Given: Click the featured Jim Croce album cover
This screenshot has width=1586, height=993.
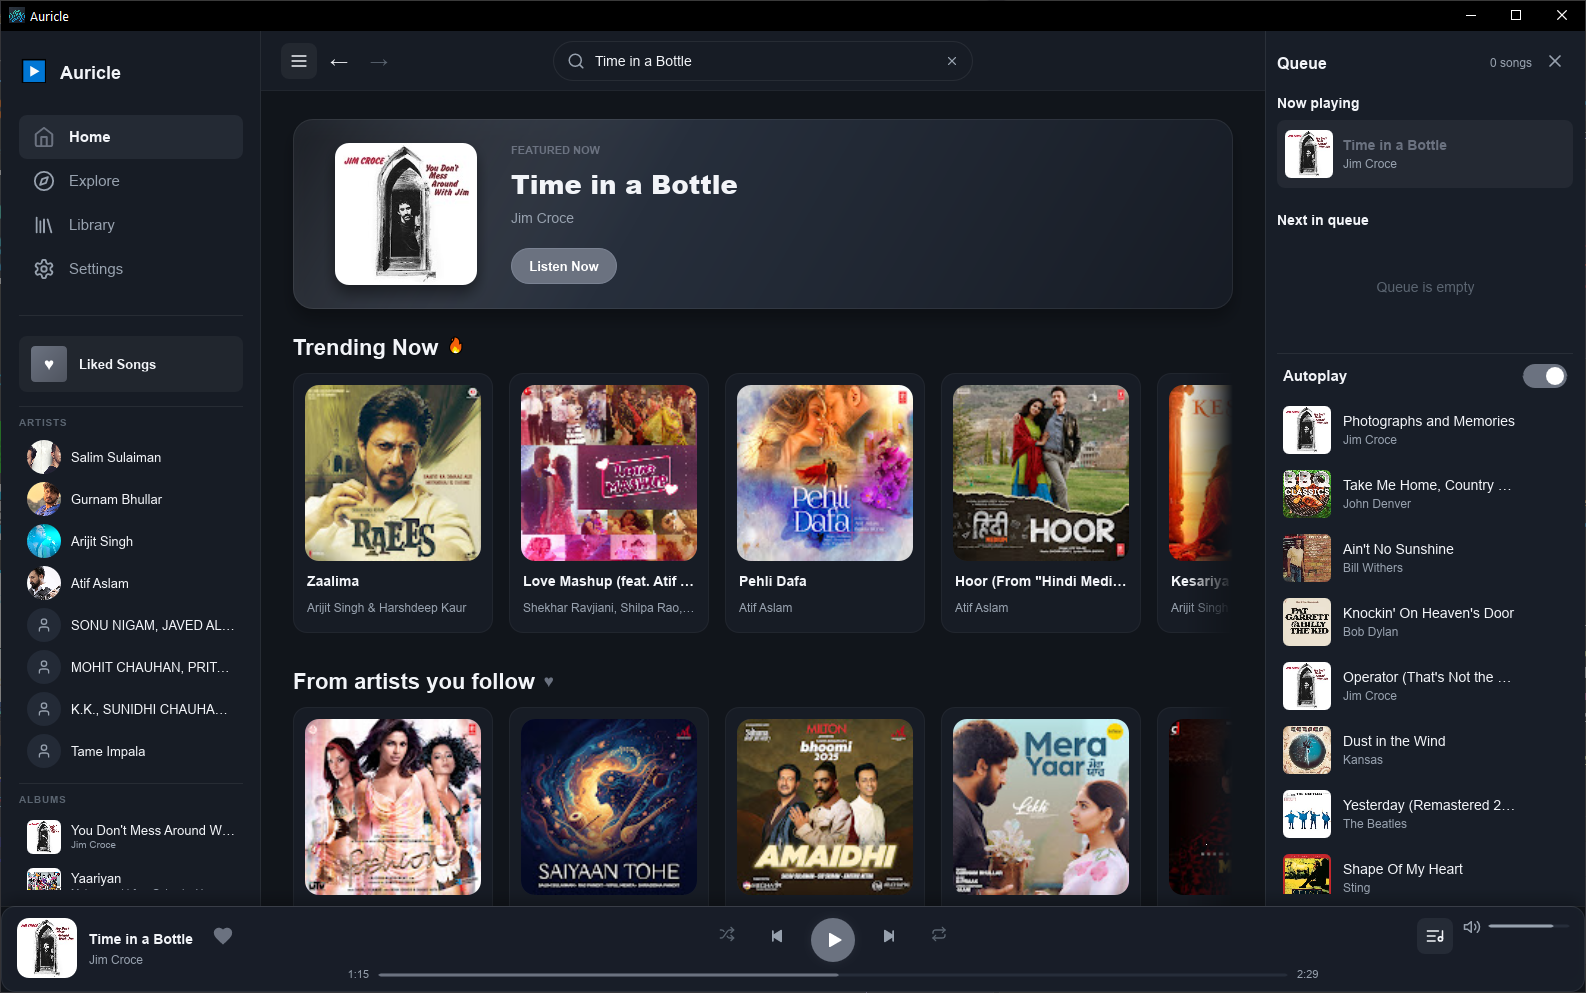Looking at the screenshot, I should (x=406, y=214).
